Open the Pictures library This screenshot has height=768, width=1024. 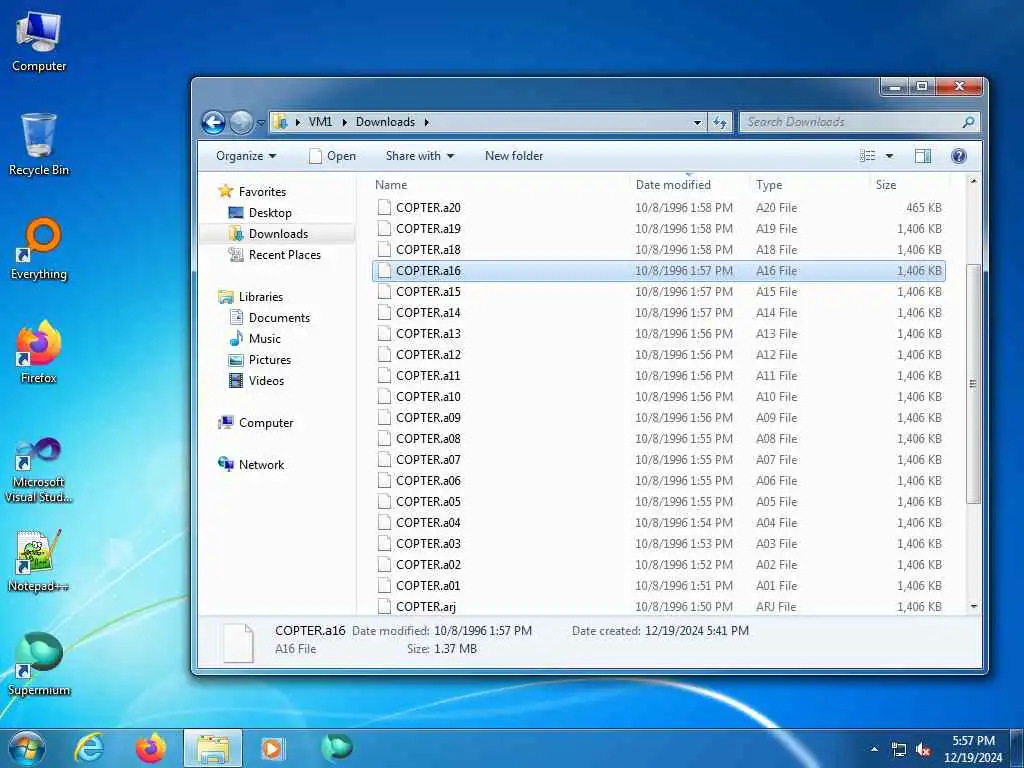[269, 360]
